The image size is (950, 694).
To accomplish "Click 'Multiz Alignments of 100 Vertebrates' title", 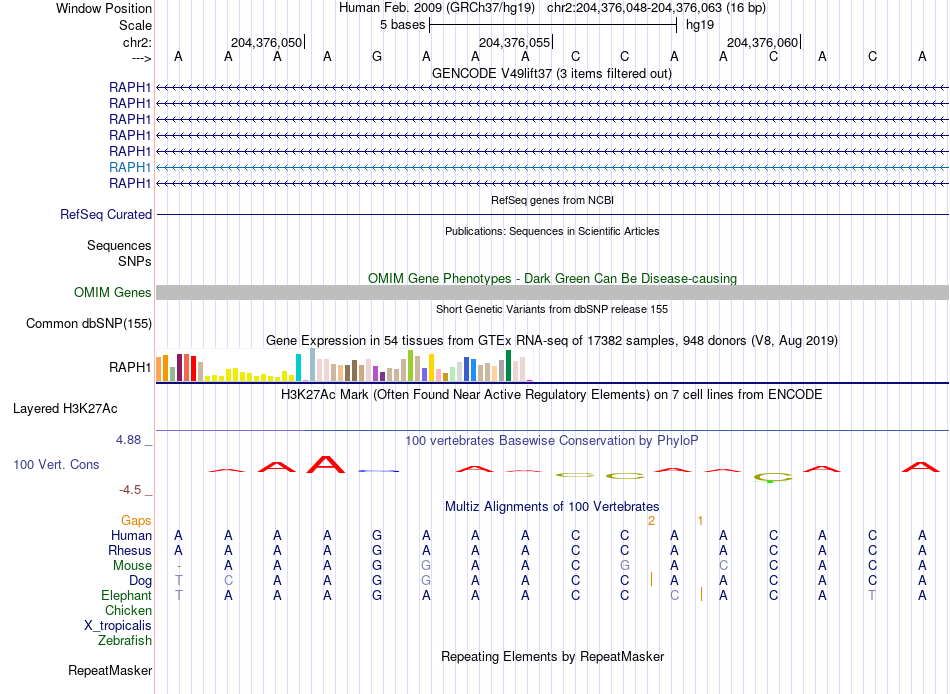I will click(552, 507).
